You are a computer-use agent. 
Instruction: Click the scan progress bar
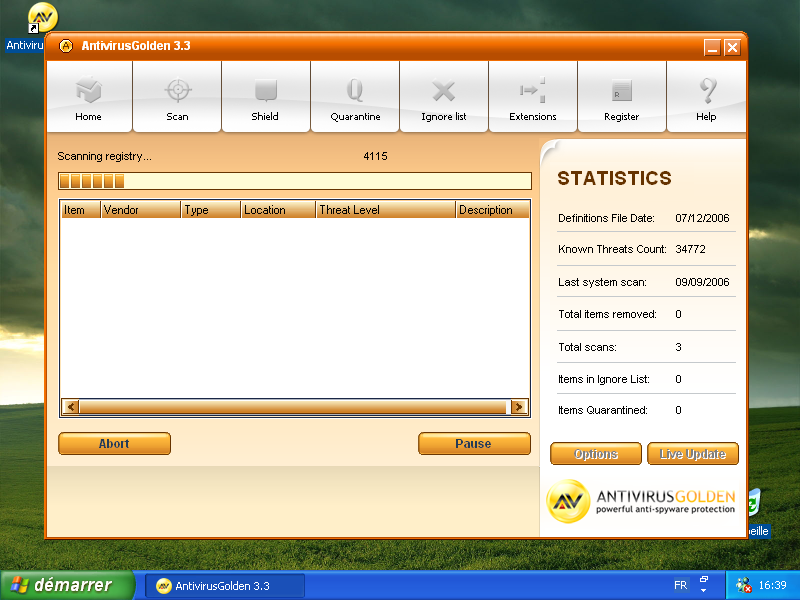click(x=295, y=181)
